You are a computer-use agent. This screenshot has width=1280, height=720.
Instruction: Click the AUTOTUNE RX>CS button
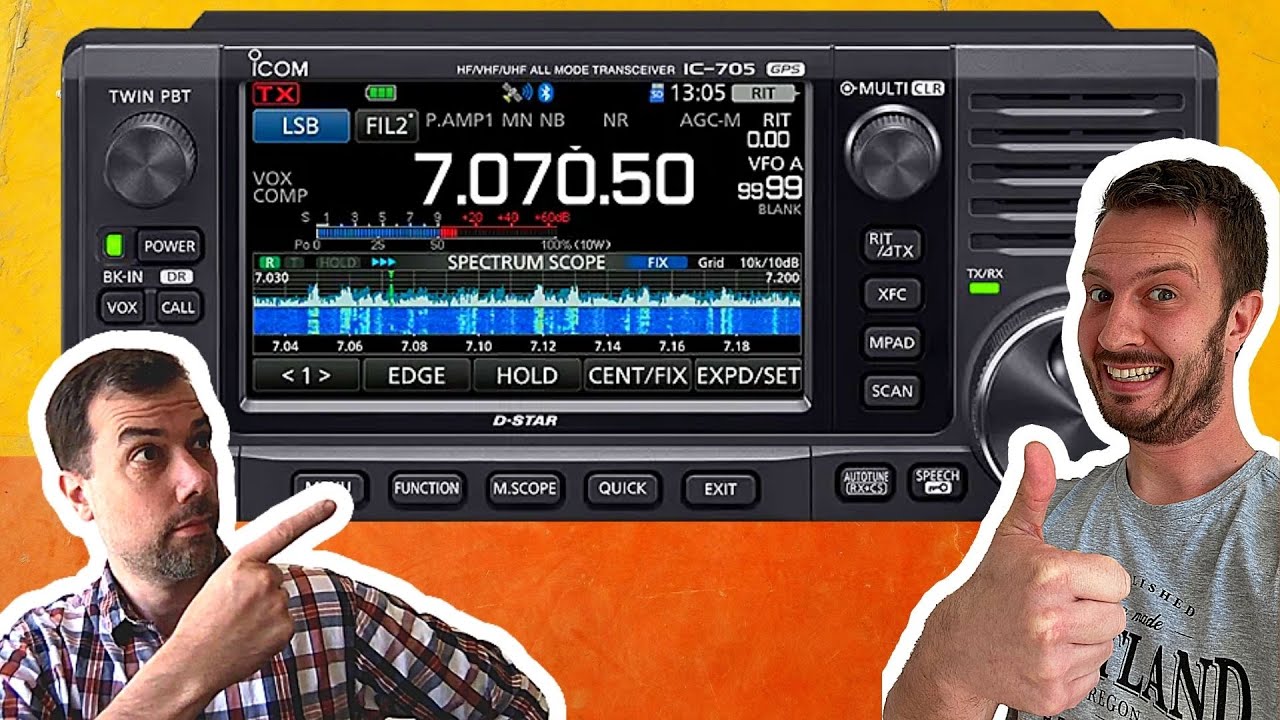pos(865,483)
